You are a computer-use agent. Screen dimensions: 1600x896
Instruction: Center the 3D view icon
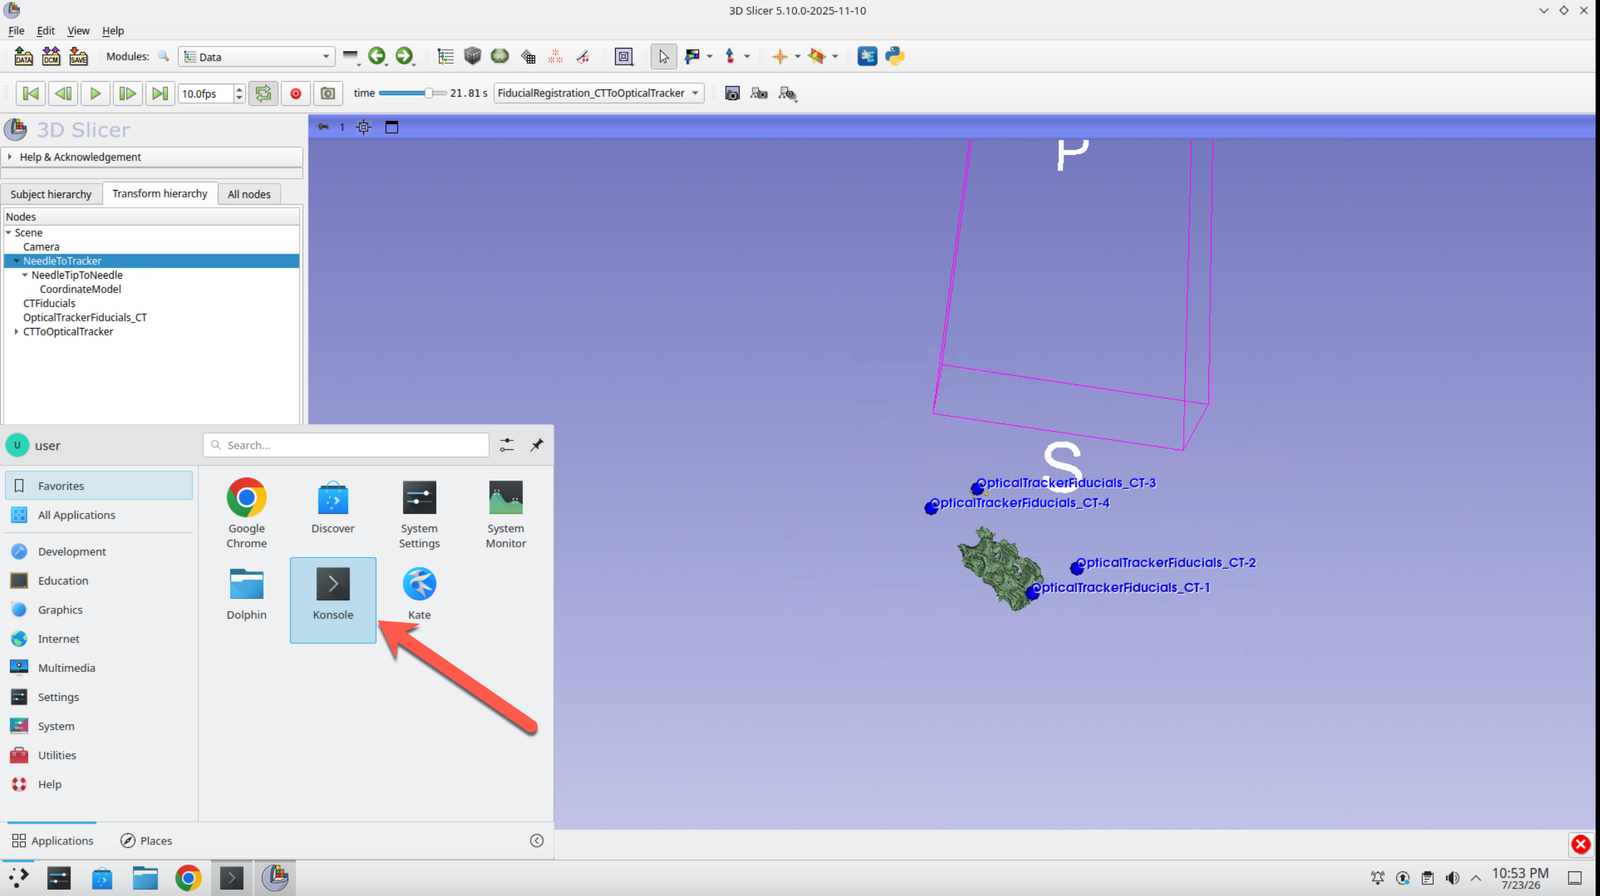point(364,127)
